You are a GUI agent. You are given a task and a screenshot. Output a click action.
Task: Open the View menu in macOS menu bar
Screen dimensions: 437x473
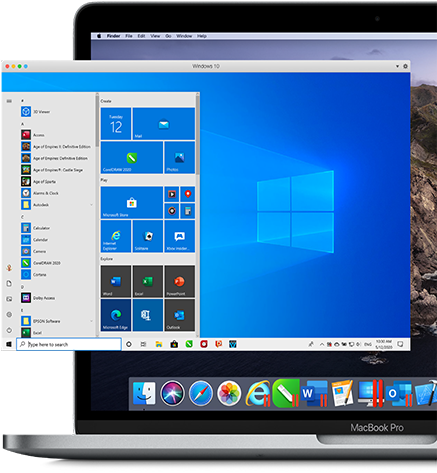tap(155, 36)
